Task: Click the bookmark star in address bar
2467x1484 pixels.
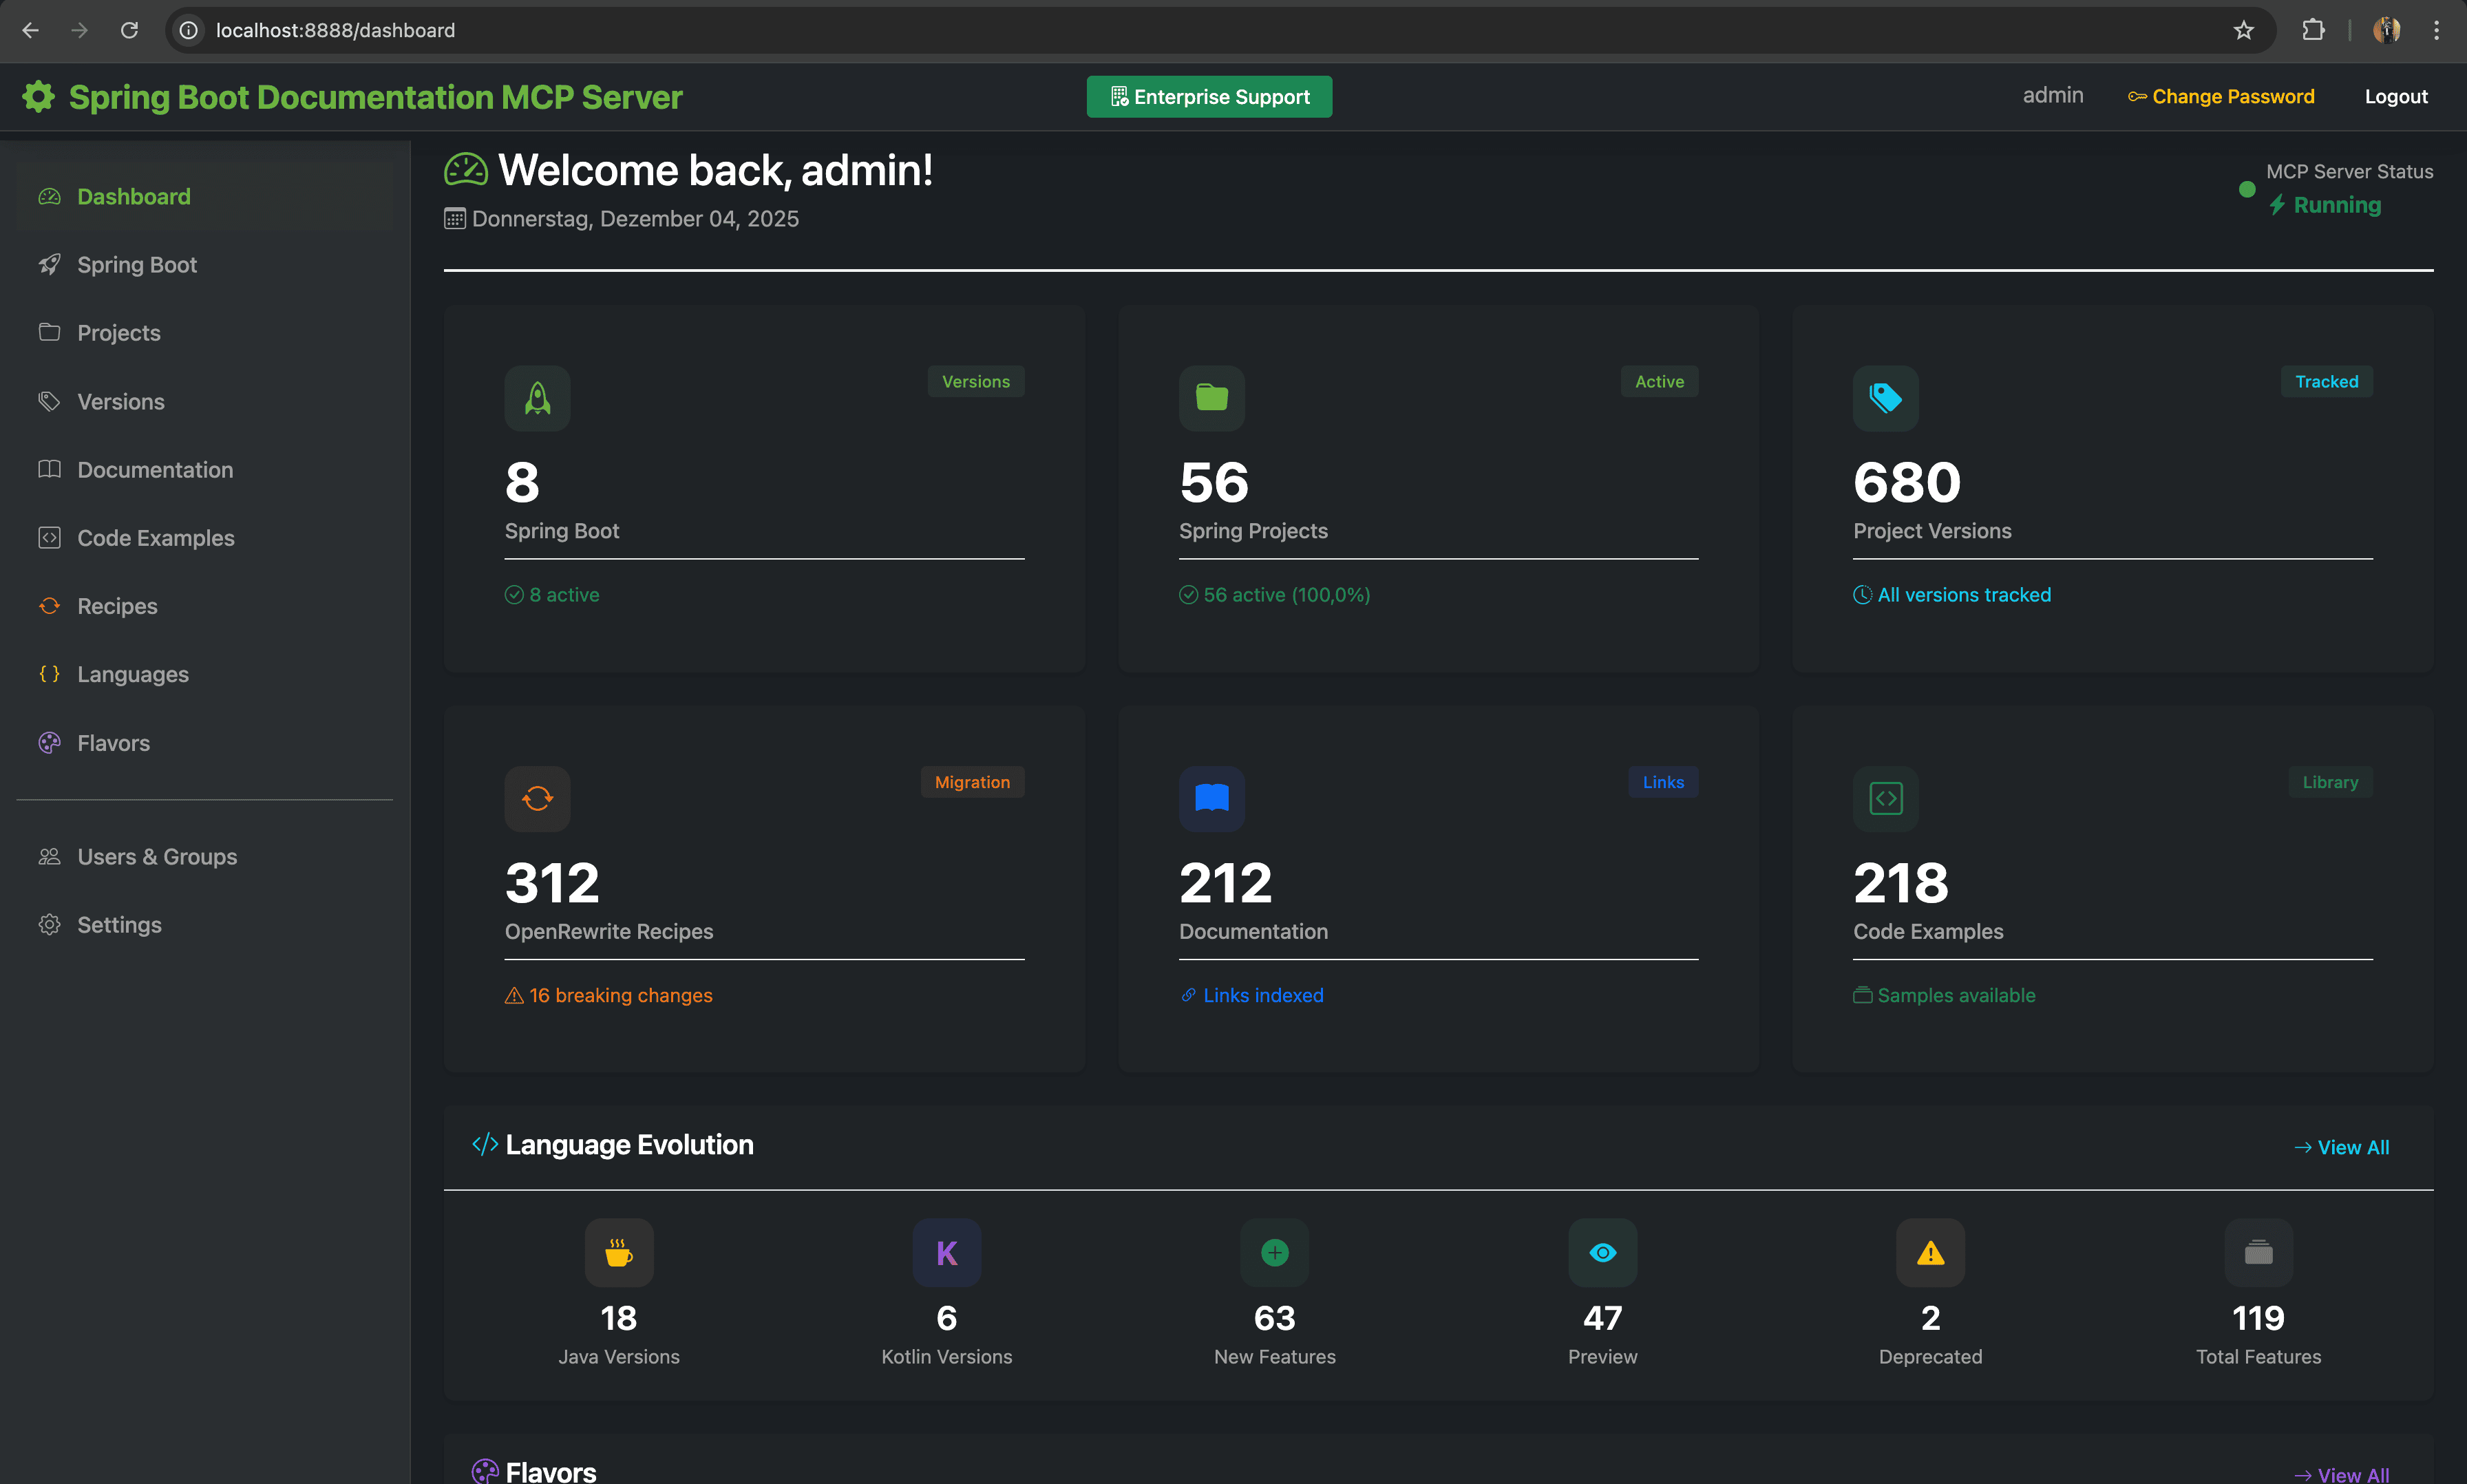Action: tap(2243, 30)
